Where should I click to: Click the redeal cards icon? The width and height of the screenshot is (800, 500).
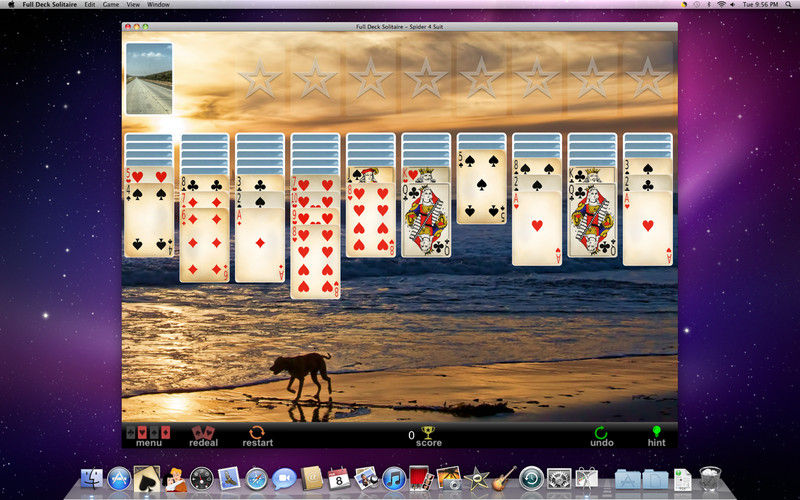coord(203,435)
